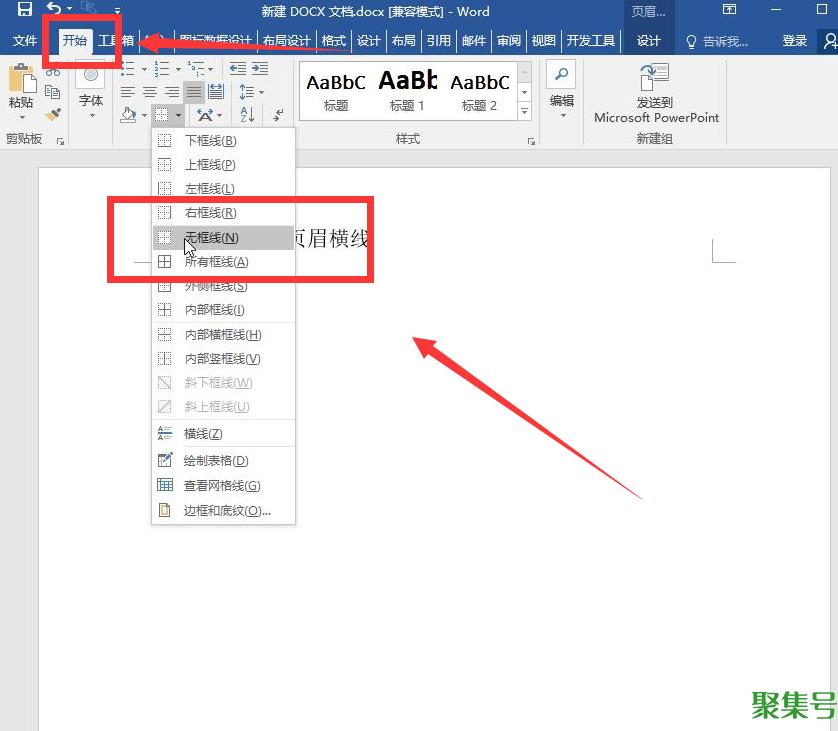Switch to the References (引用) tab
Image resolution: width=838 pixels, height=731 pixels.
(x=438, y=41)
